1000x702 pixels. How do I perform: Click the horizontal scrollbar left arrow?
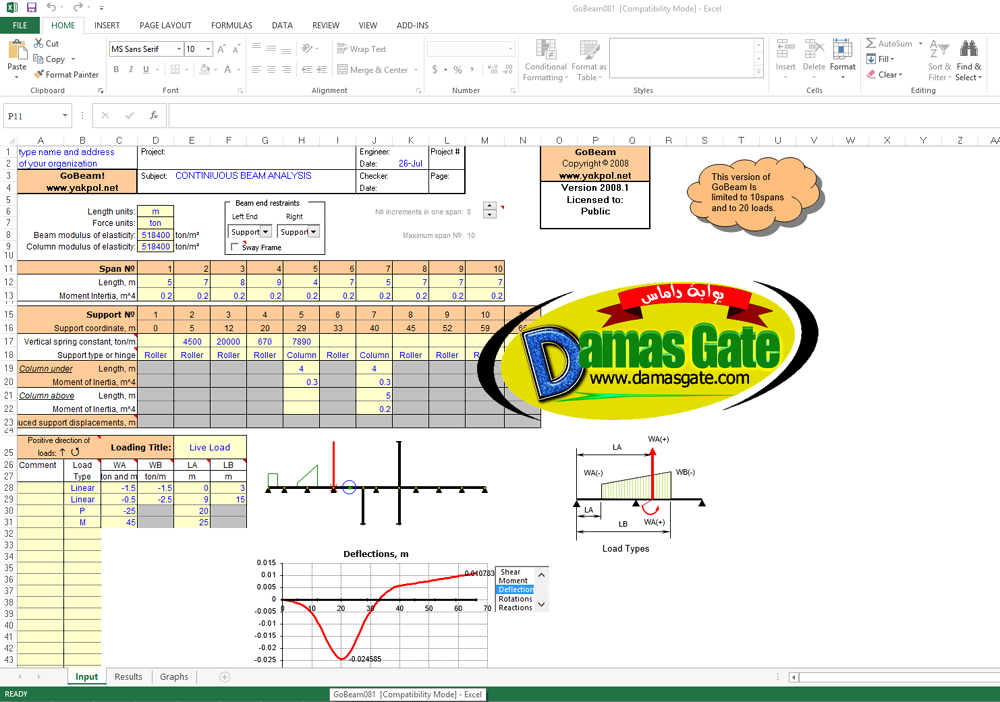click(793, 677)
